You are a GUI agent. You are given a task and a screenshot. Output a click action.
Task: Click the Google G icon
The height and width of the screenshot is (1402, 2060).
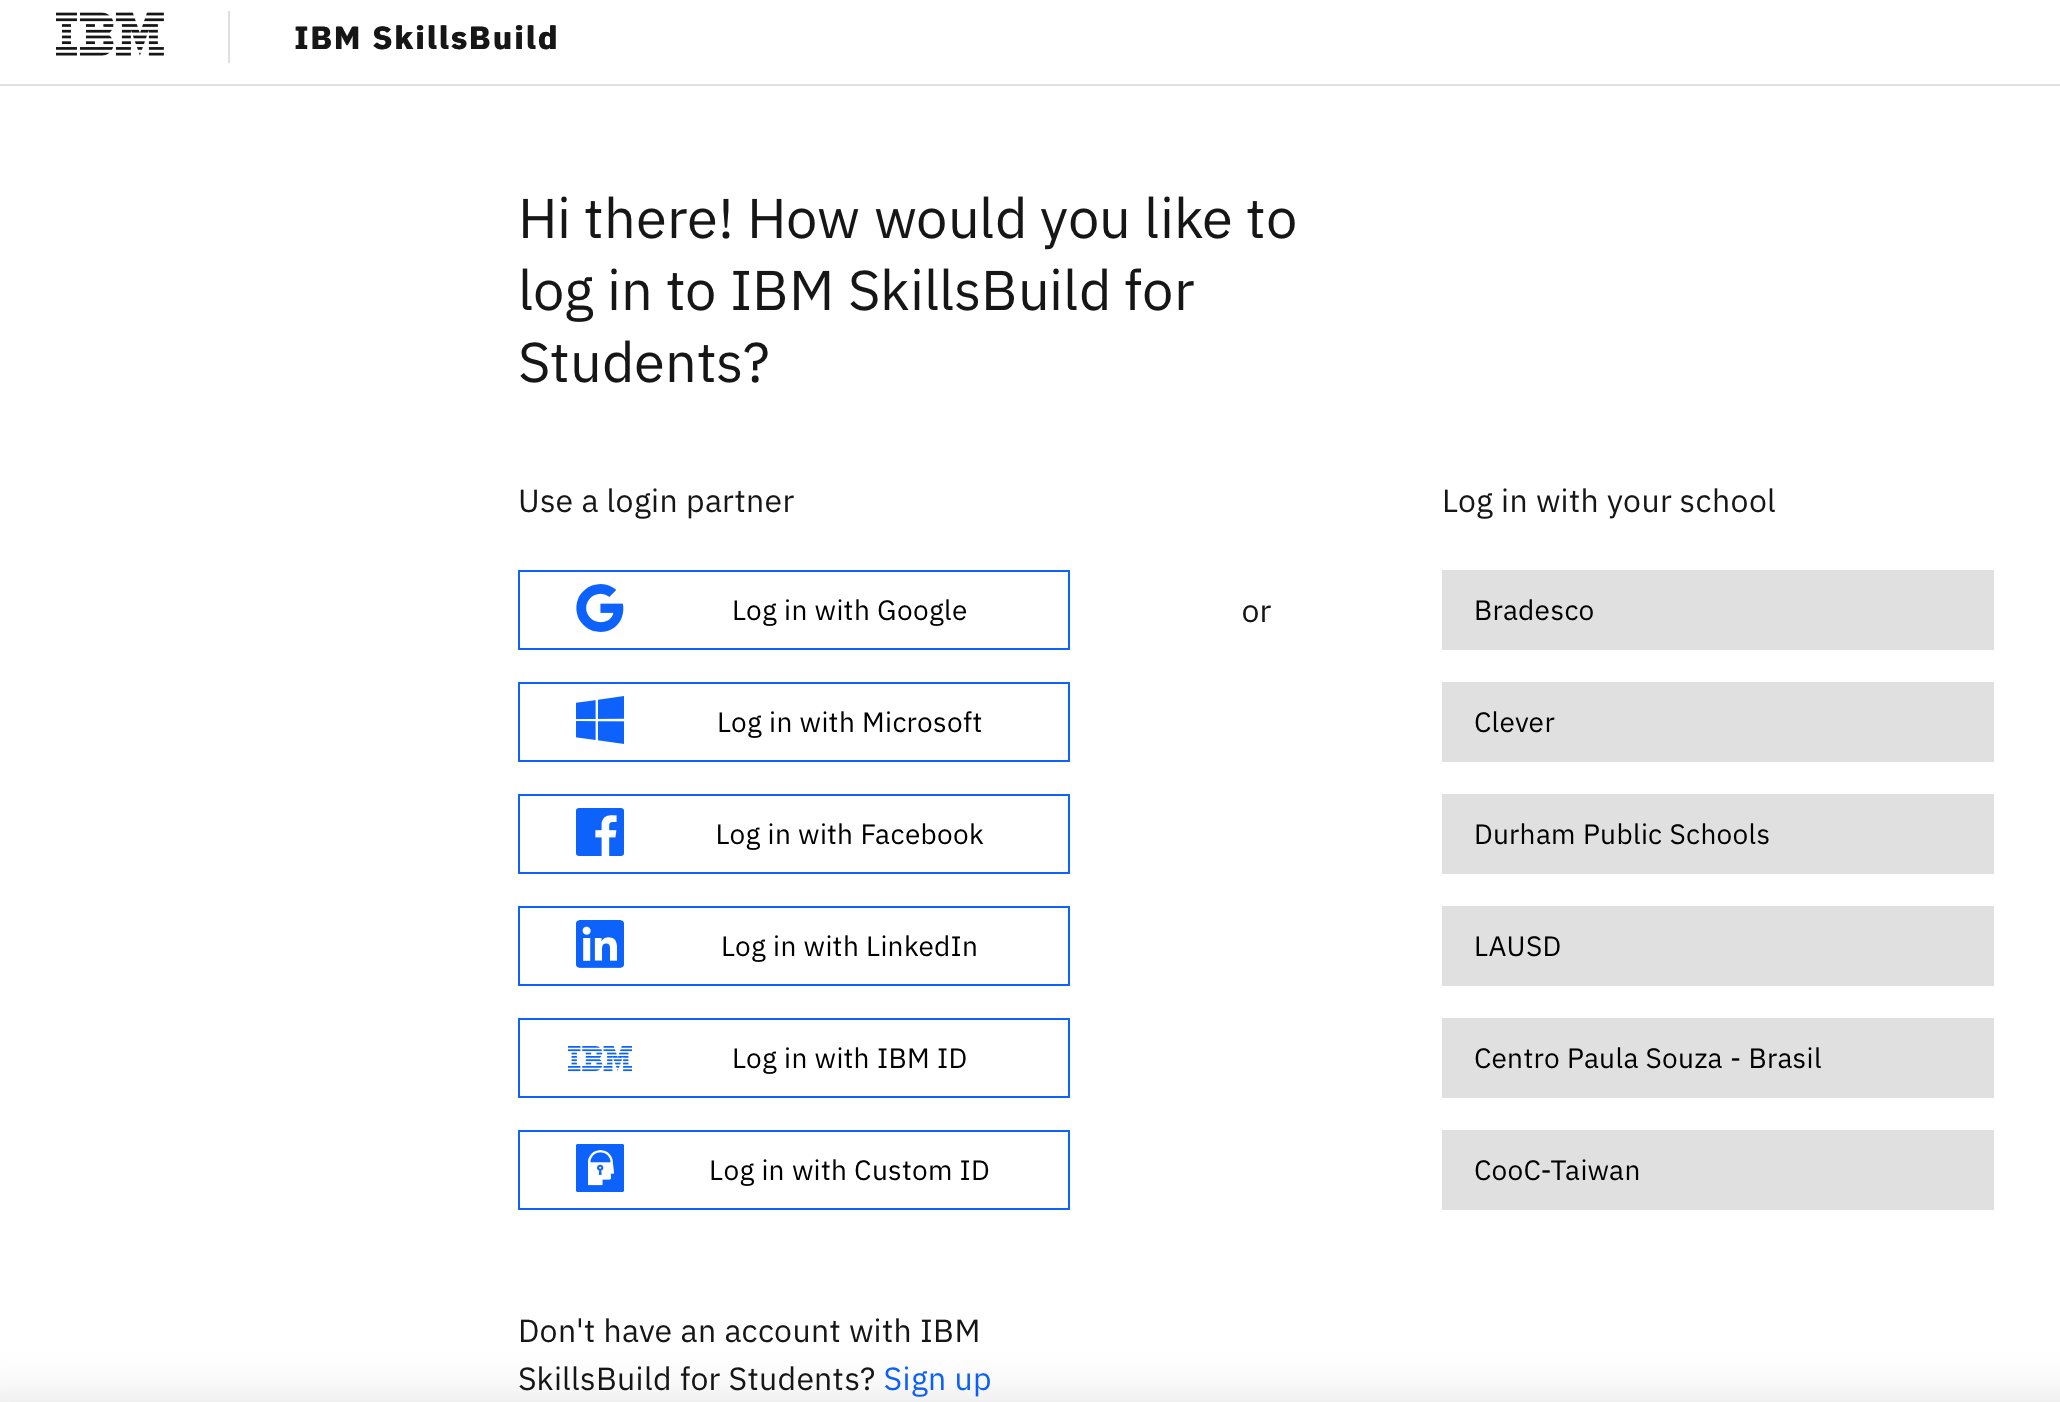point(600,609)
